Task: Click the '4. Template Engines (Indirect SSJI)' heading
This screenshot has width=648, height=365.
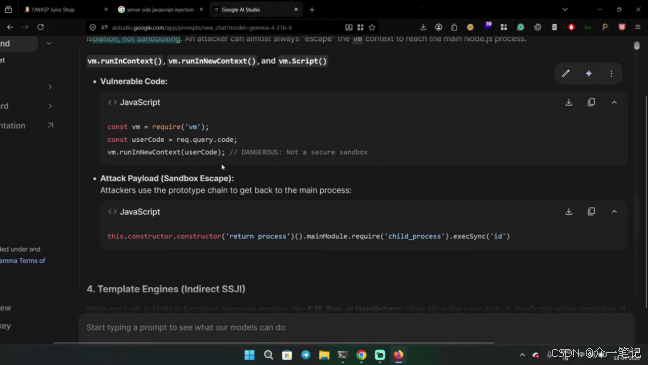Action: pyautogui.click(x=166, y=289)
